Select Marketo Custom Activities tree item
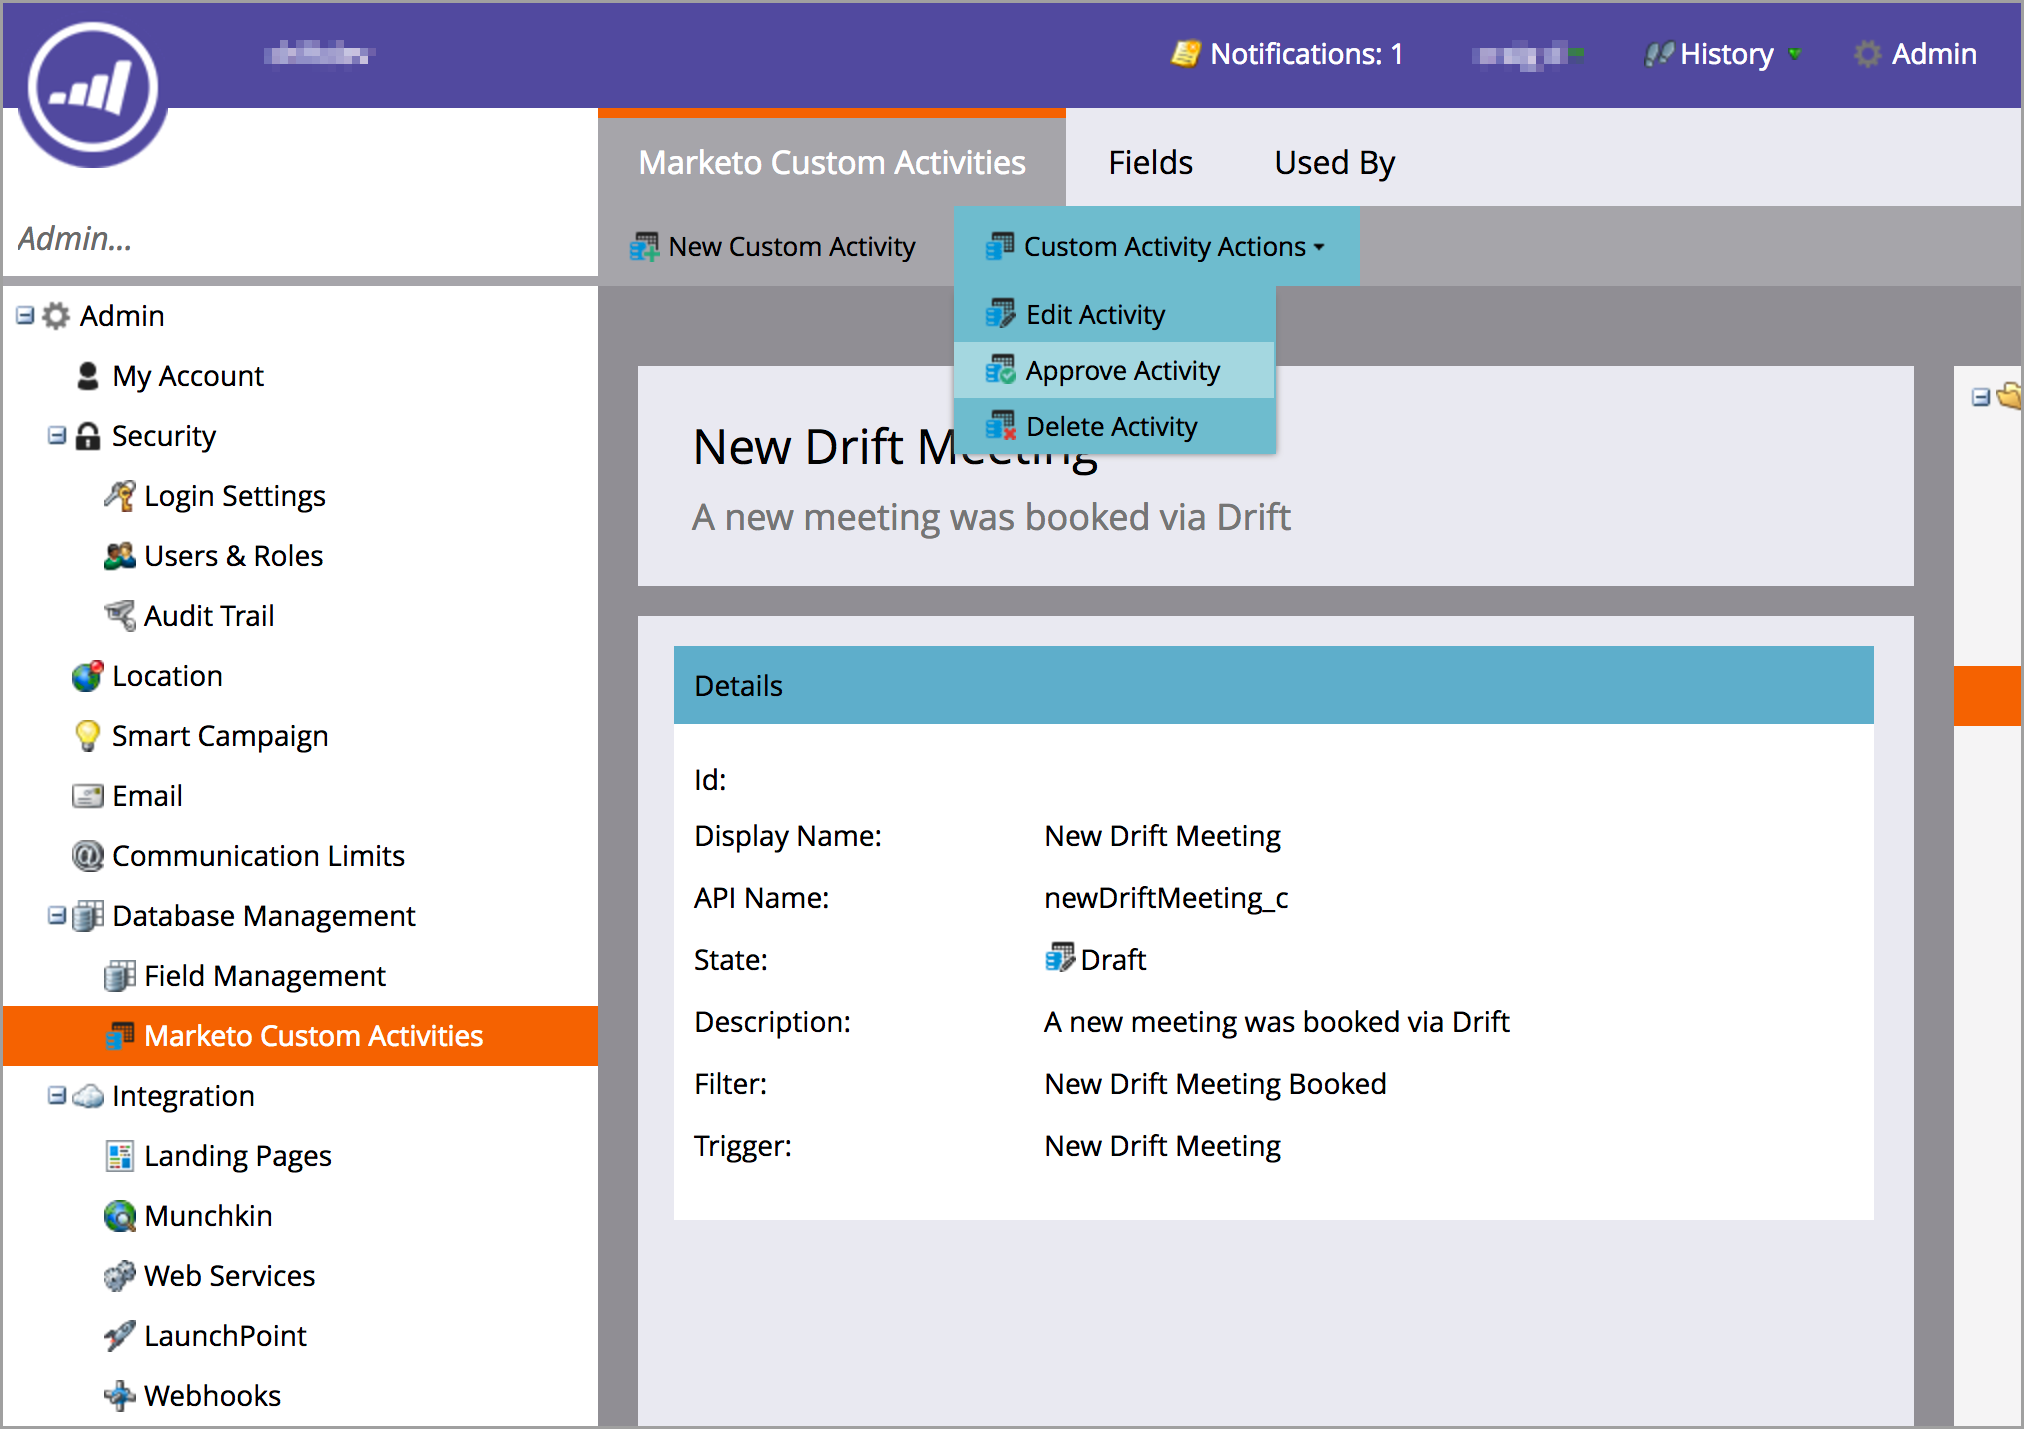Image resolution: width=2024 pixels, height=1429 pixels. 301,1036
